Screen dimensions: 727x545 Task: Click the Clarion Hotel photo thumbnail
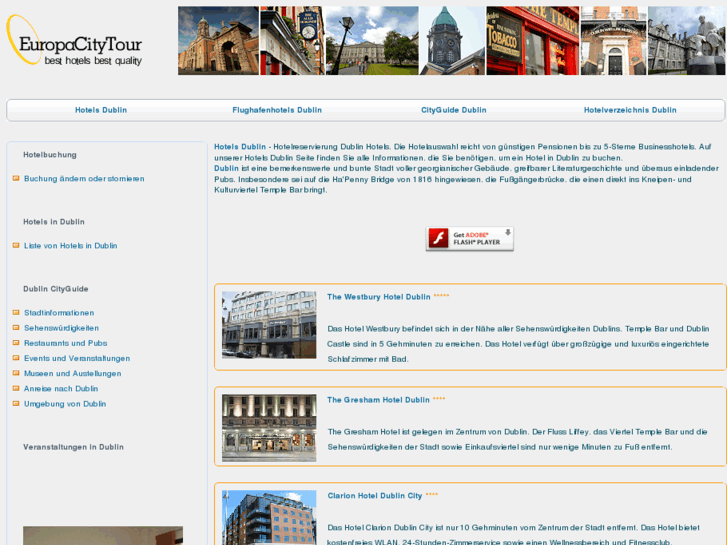click(269, 518)
